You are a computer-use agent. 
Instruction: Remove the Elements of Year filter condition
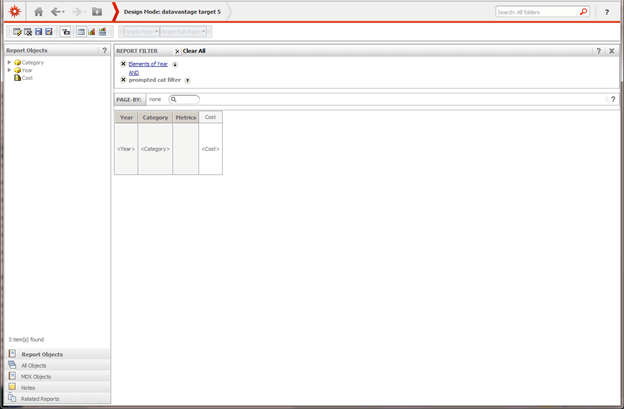pyautogui.click(x=123, y=64)
